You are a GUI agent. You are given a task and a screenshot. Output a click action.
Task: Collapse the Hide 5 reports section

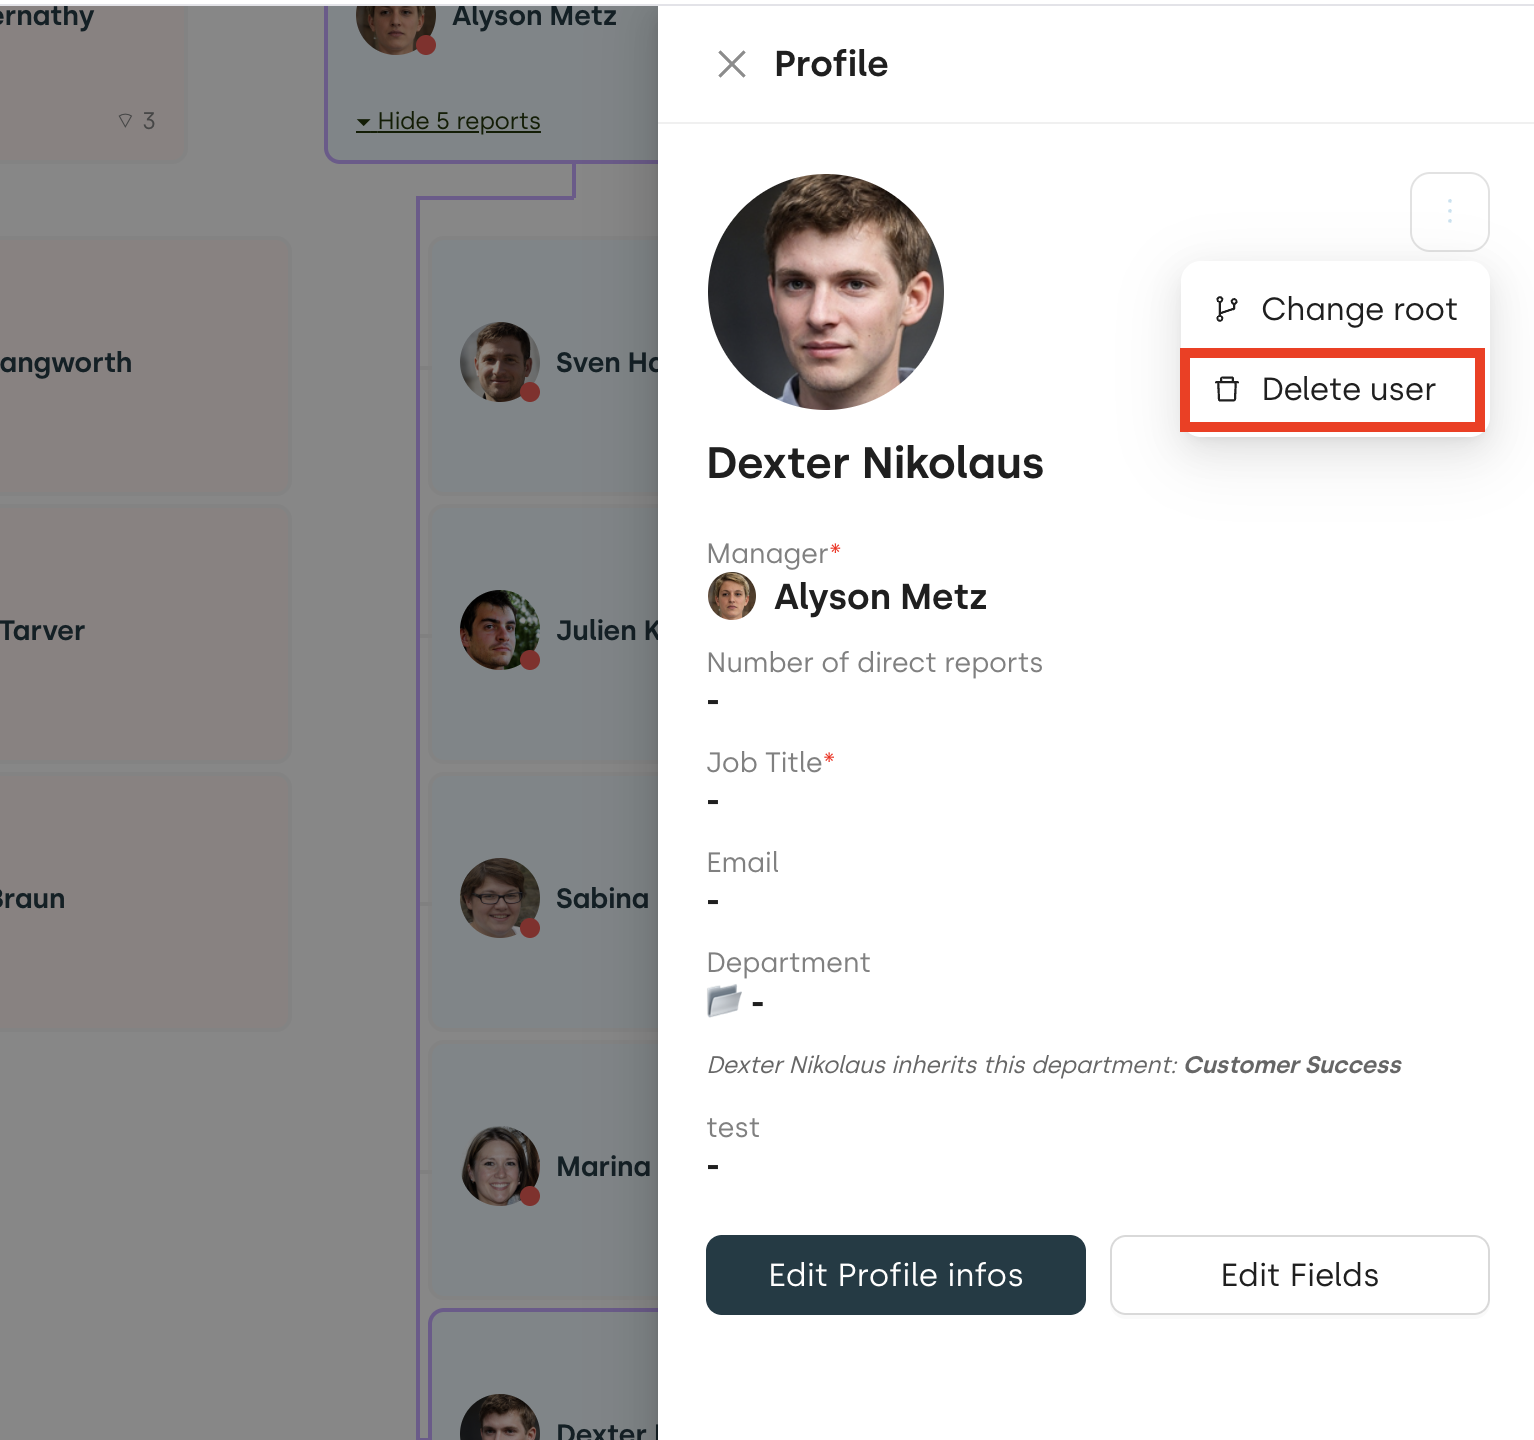tap(448, 120)
